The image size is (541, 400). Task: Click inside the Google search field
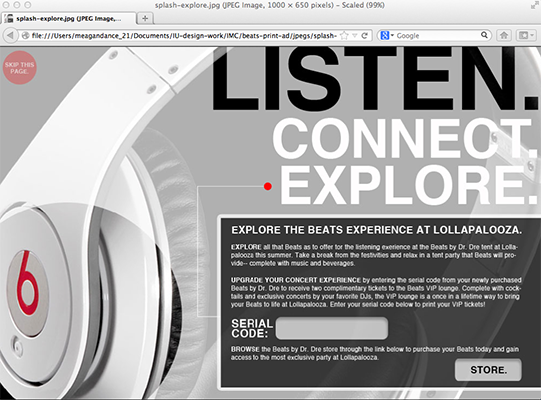pyautogui.click(x=437, y=35)
